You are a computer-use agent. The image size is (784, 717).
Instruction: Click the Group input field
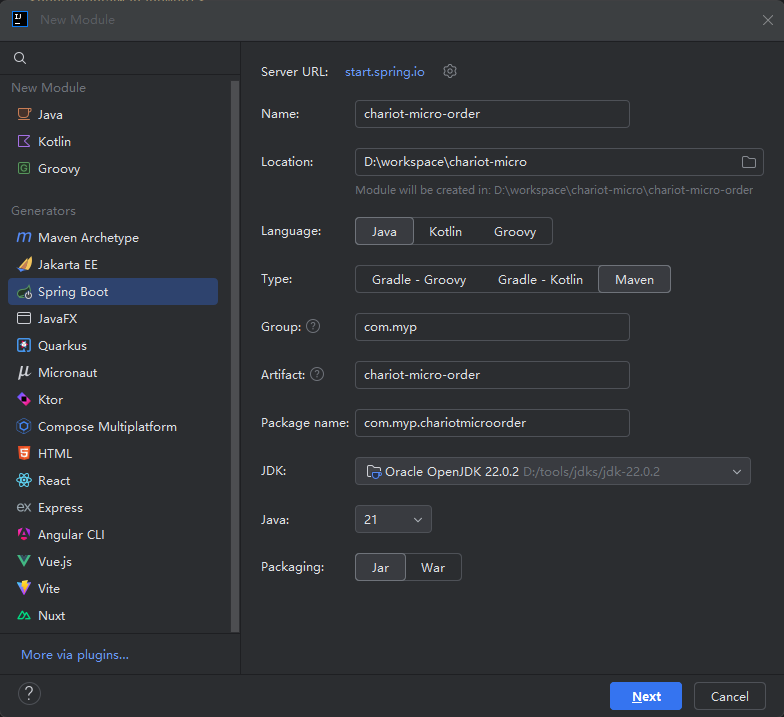click(x=492, y=327)
